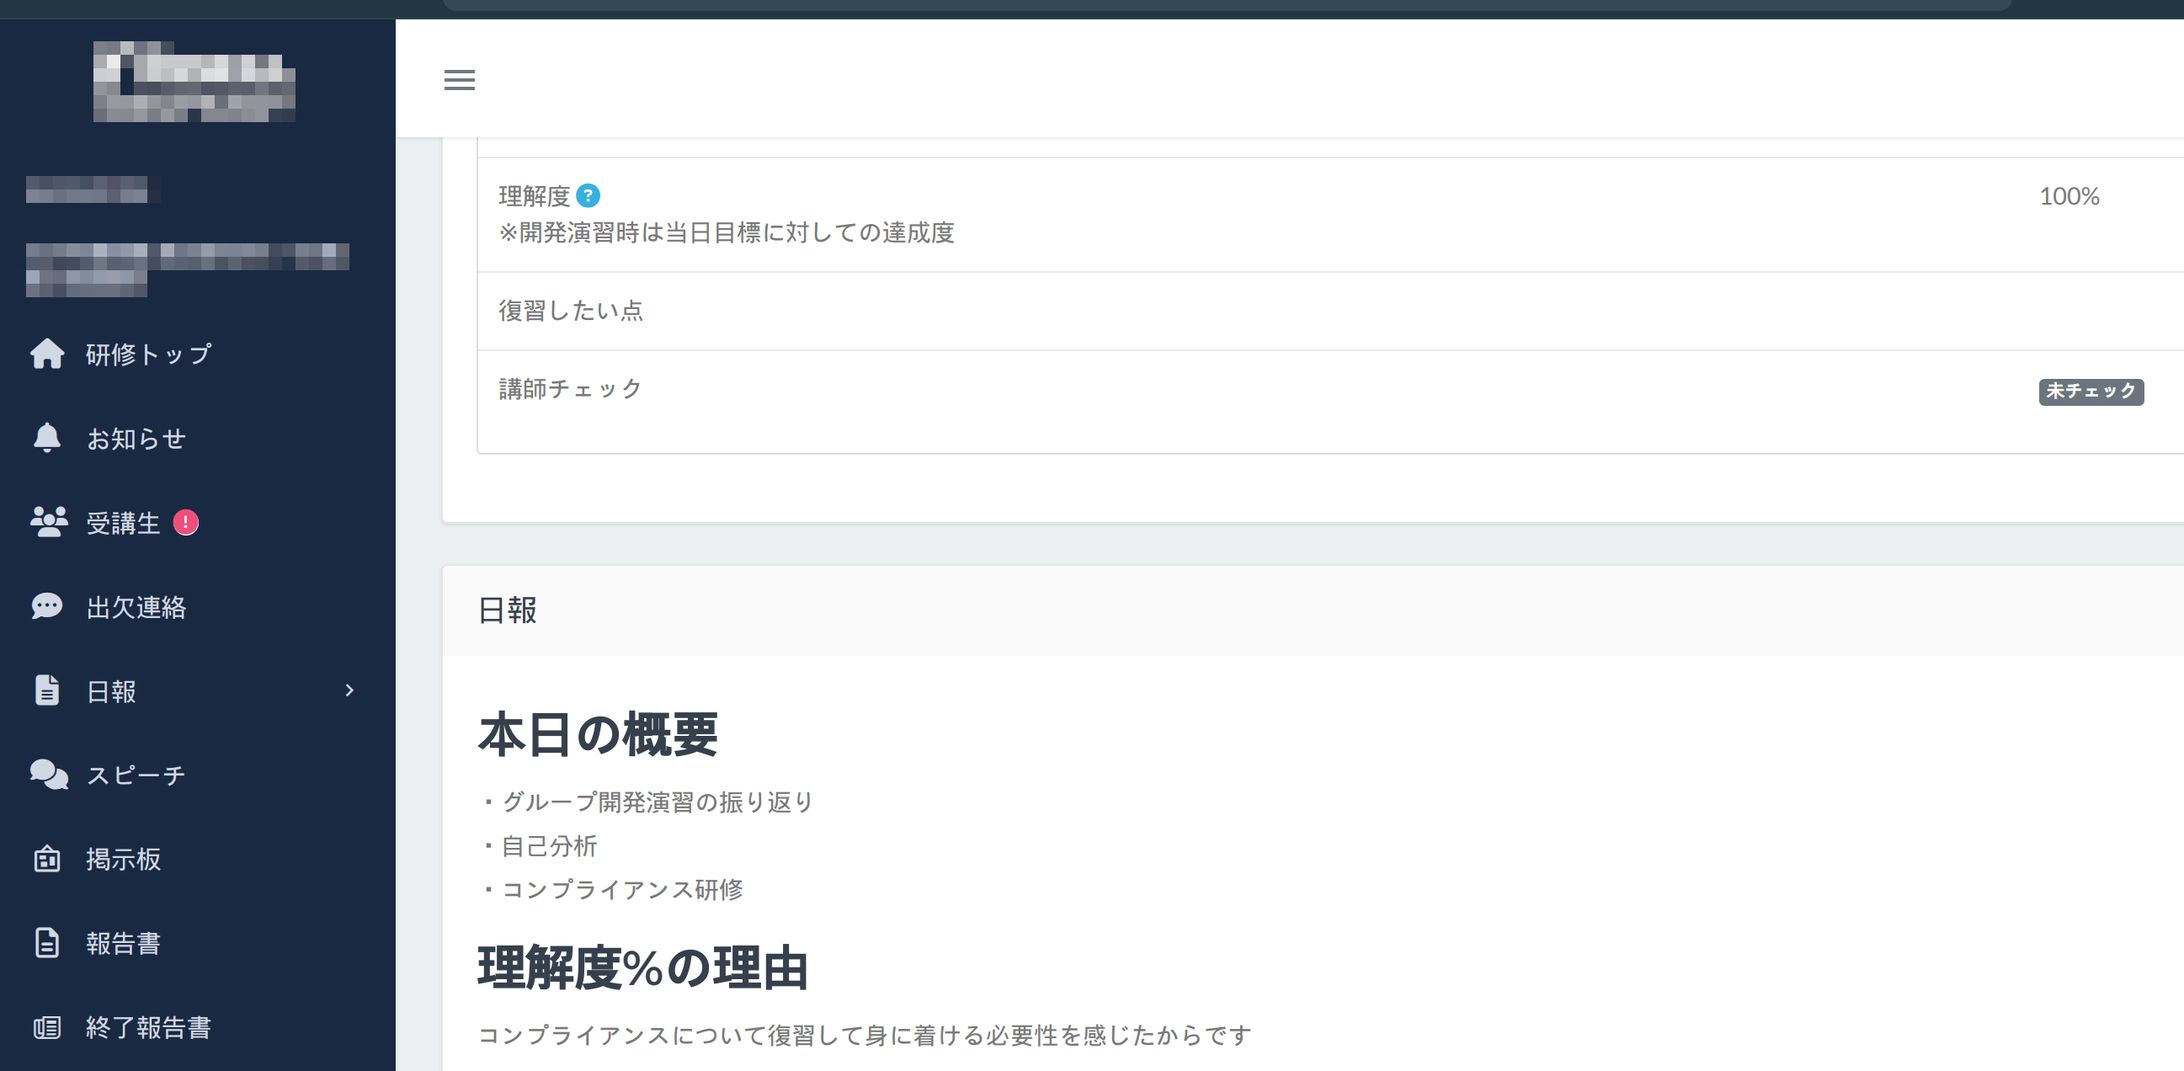Click the 復習したい点 row label

click(x=571, y=311)
